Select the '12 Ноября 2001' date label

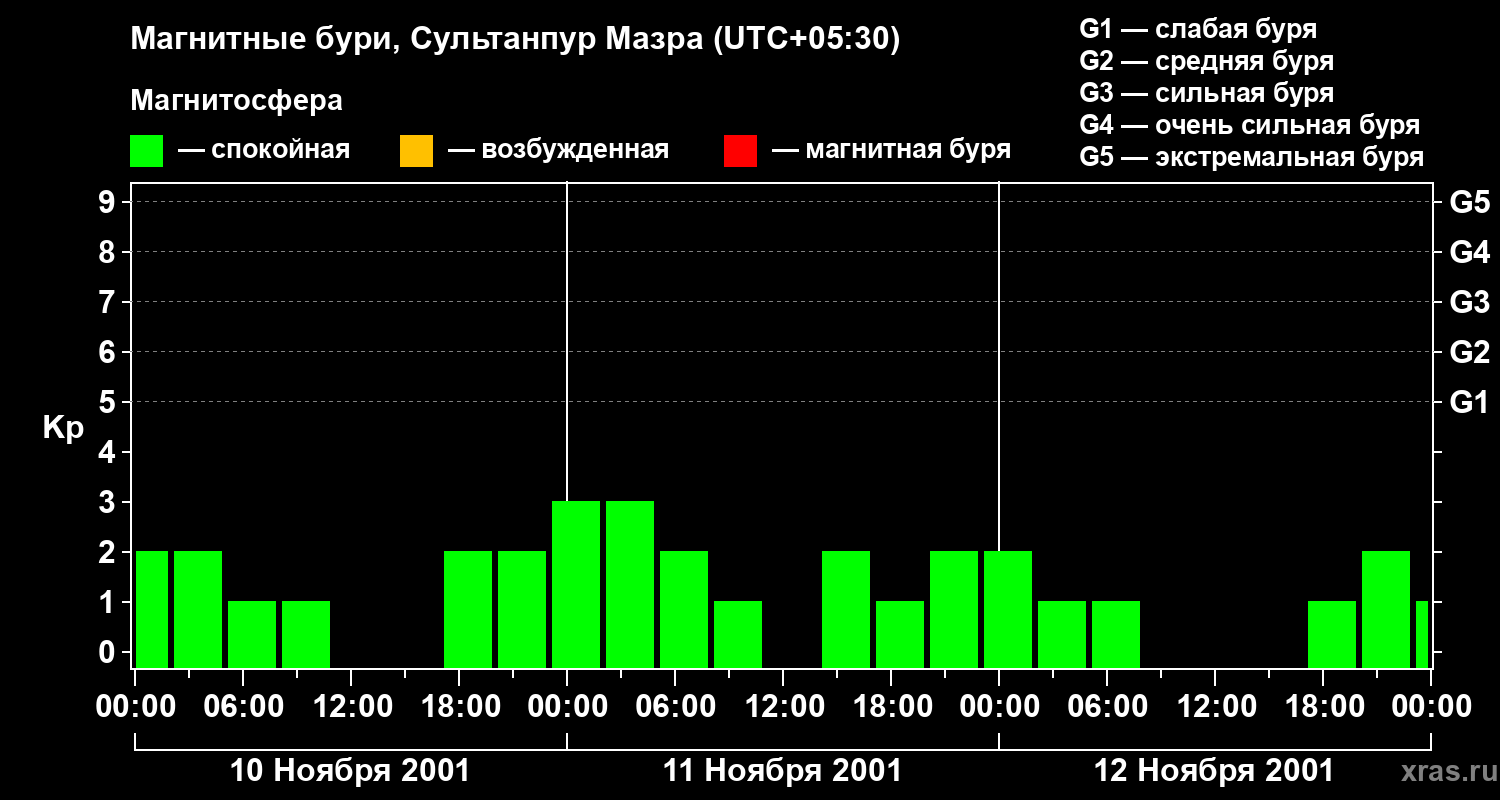point(1214,770)
